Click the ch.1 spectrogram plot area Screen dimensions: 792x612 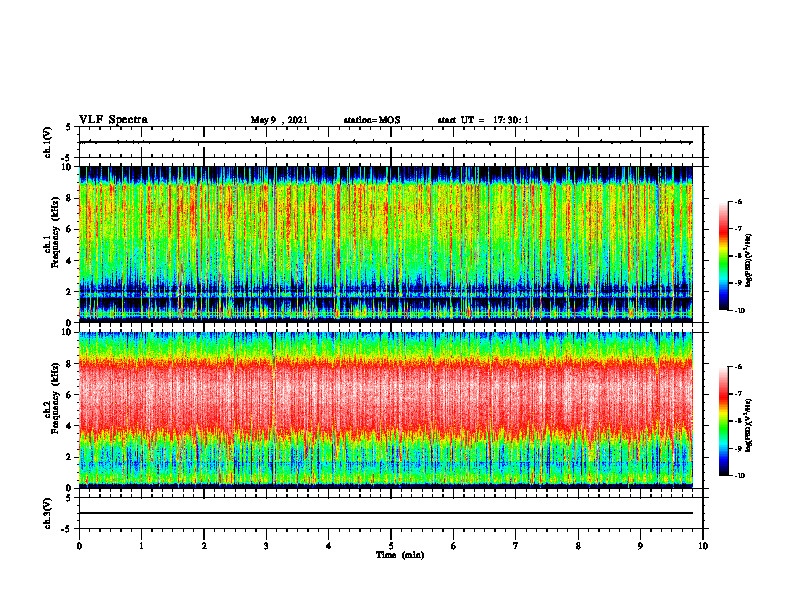click(386, 244)
